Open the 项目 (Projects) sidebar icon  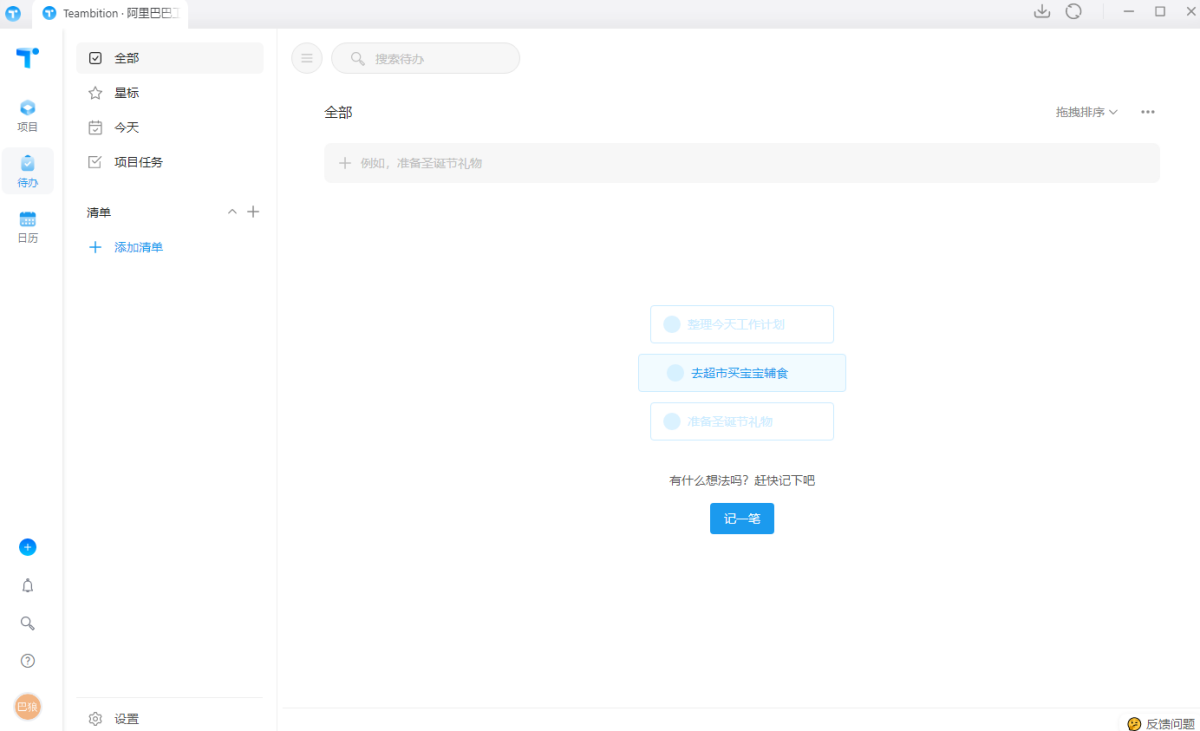coord(28,115)
